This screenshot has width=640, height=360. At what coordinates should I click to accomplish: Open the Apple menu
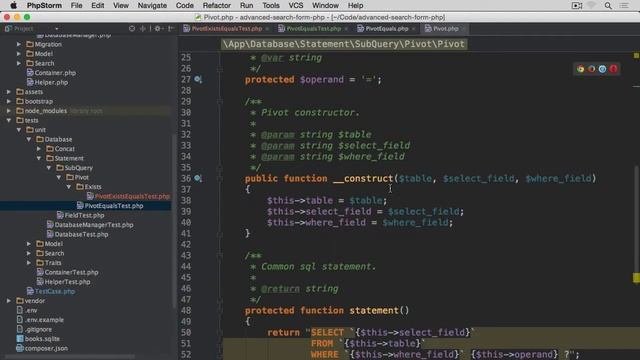[13, 5]
